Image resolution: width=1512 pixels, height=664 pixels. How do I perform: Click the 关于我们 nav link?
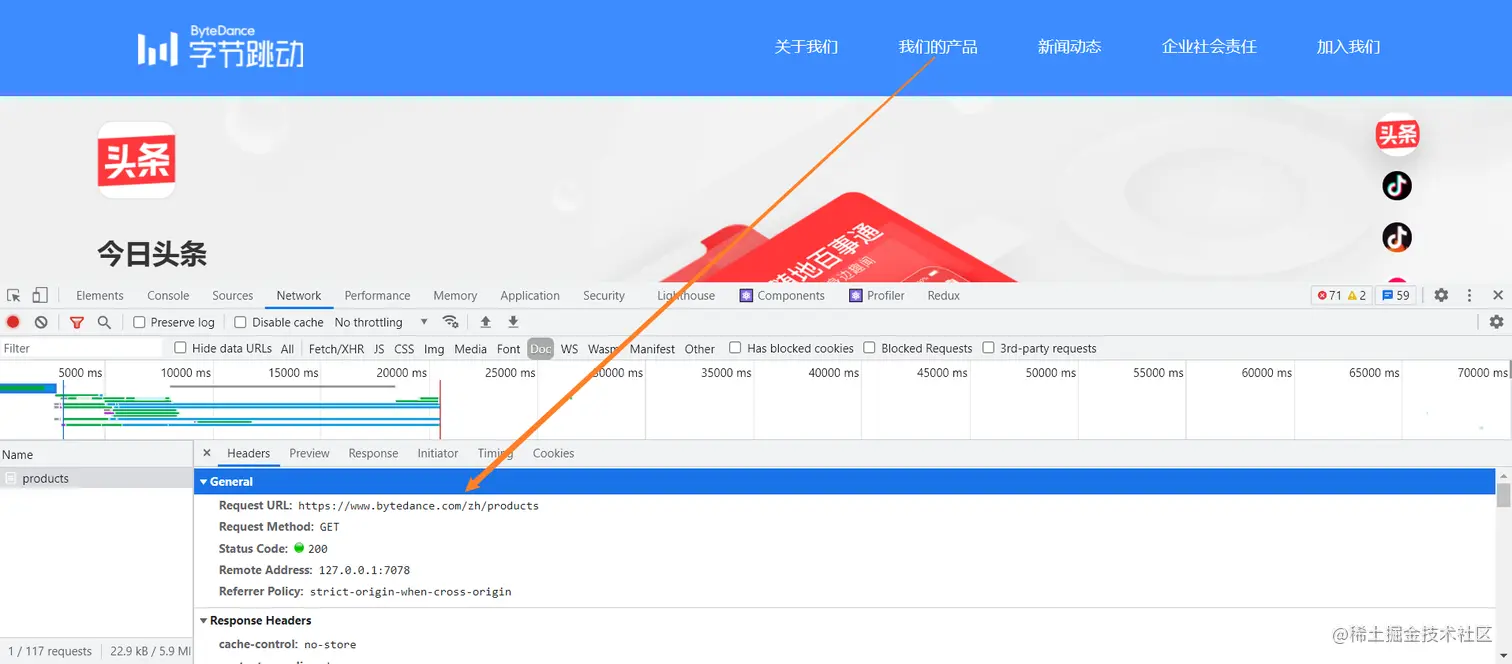pyautogui.click(x=806, y=47)
